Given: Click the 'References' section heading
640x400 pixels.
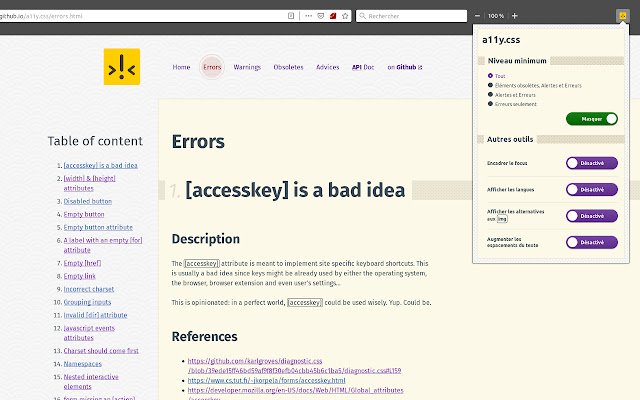Looking at the screenshot, I should pyautogui.click(x=204, y=336).
